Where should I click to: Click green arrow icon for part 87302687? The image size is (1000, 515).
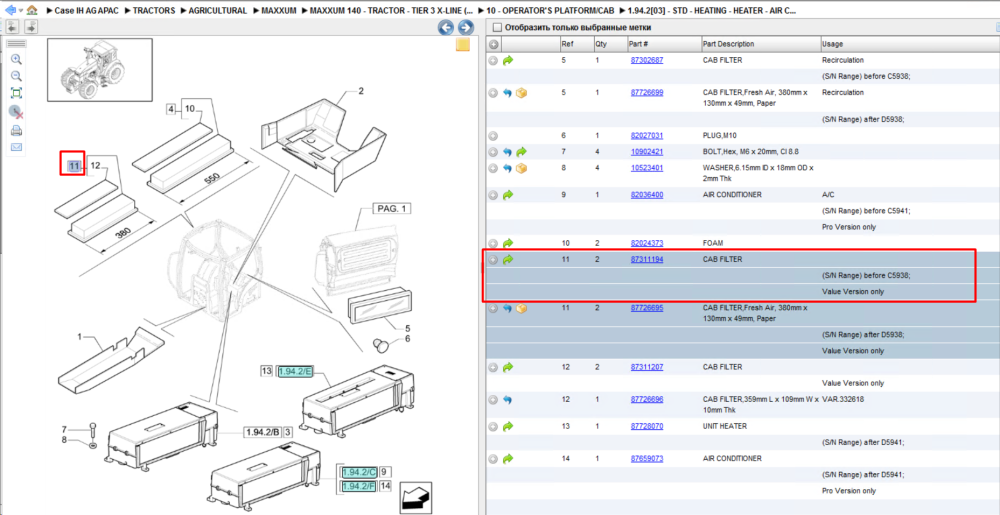(508, 61)
